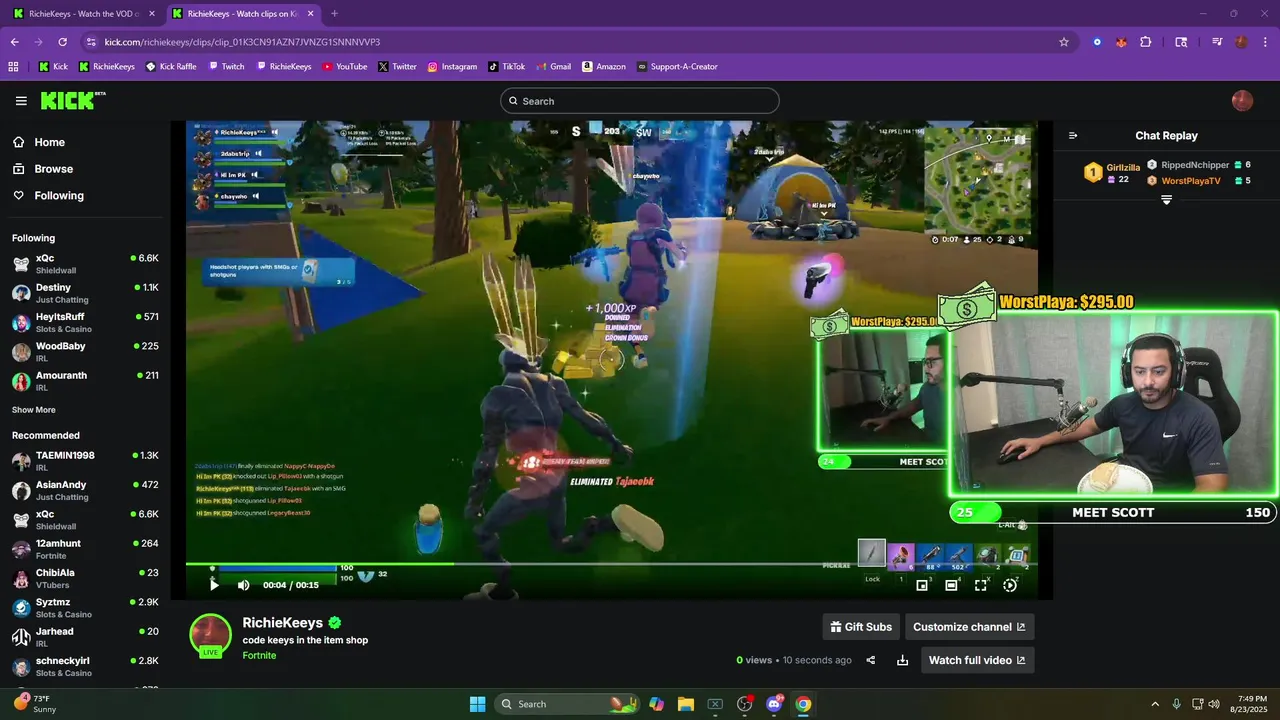This screenshot has height=720, width=1280.
Task: Open File Explorer in the taskbar
Action: [x=686, y=704]
